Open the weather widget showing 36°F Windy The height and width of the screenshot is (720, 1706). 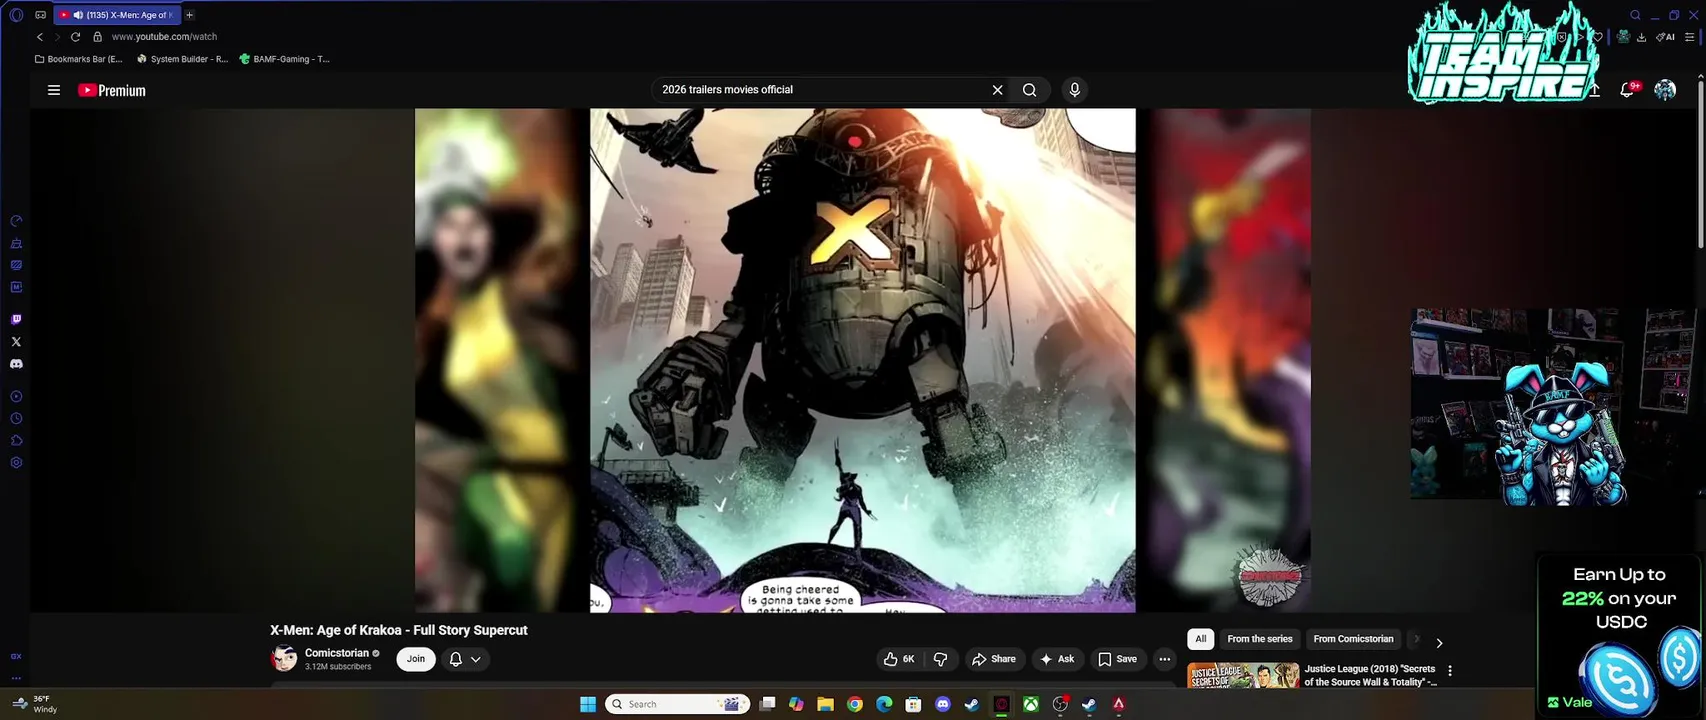[x=34, y=704]
